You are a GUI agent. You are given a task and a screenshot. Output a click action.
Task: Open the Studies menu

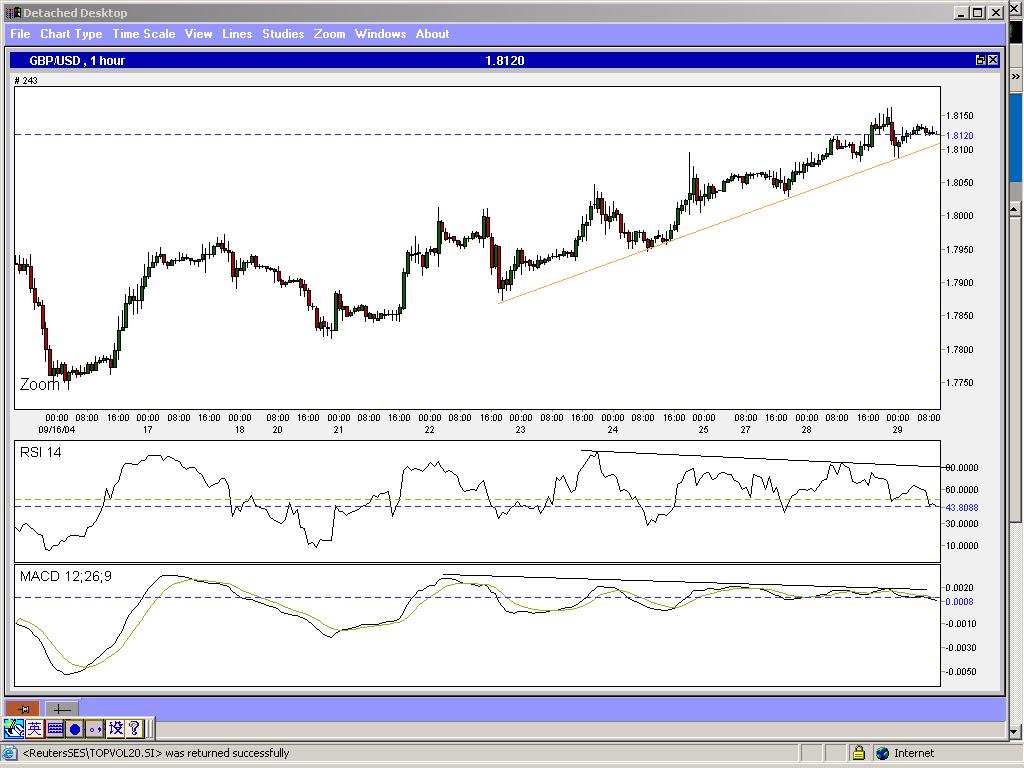point(283,34)
